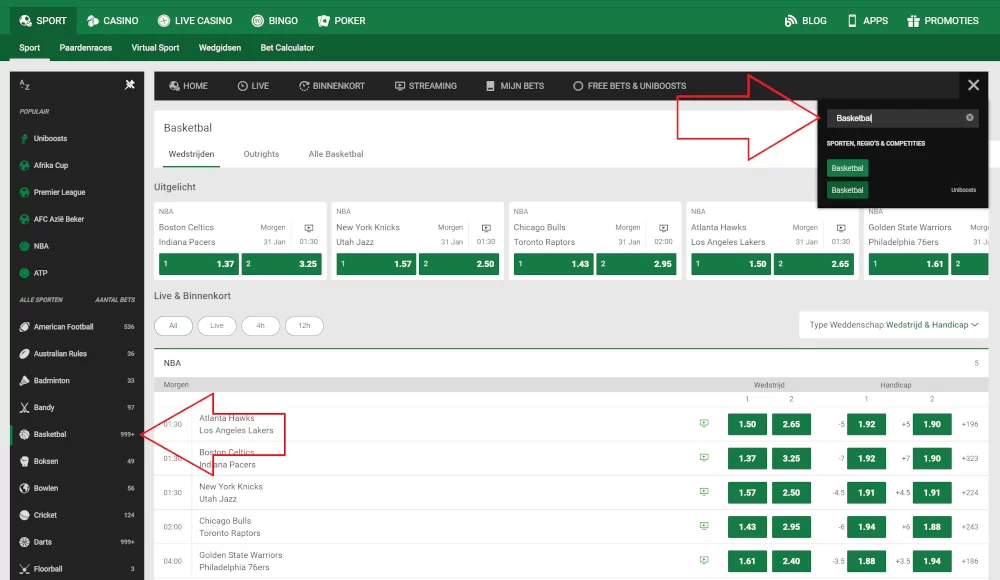Switch to Alle Basketbal tab

pos(336,154)
